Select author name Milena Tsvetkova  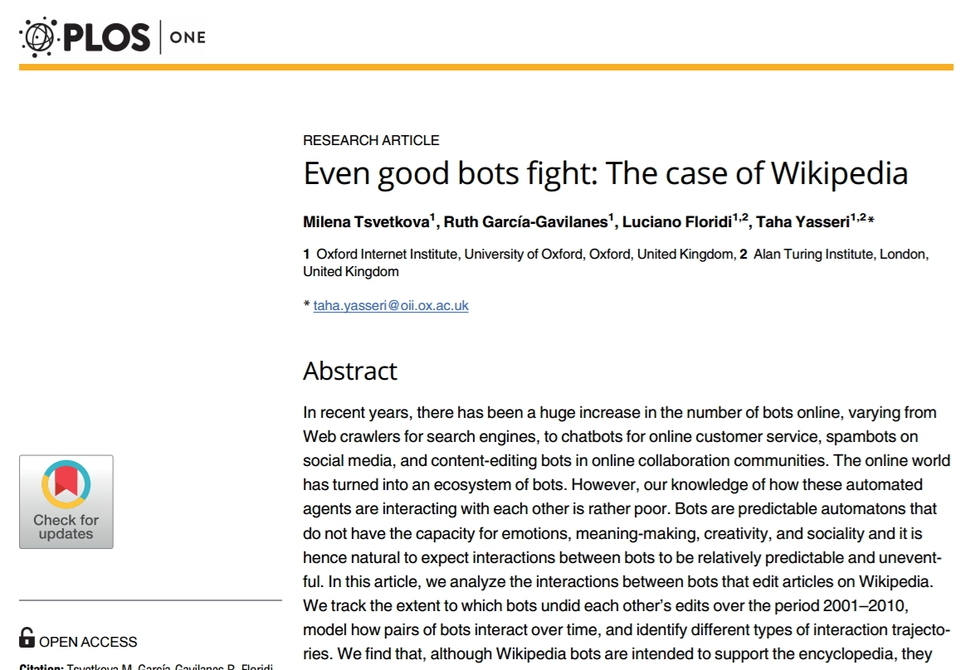click(x=366, y=222)
